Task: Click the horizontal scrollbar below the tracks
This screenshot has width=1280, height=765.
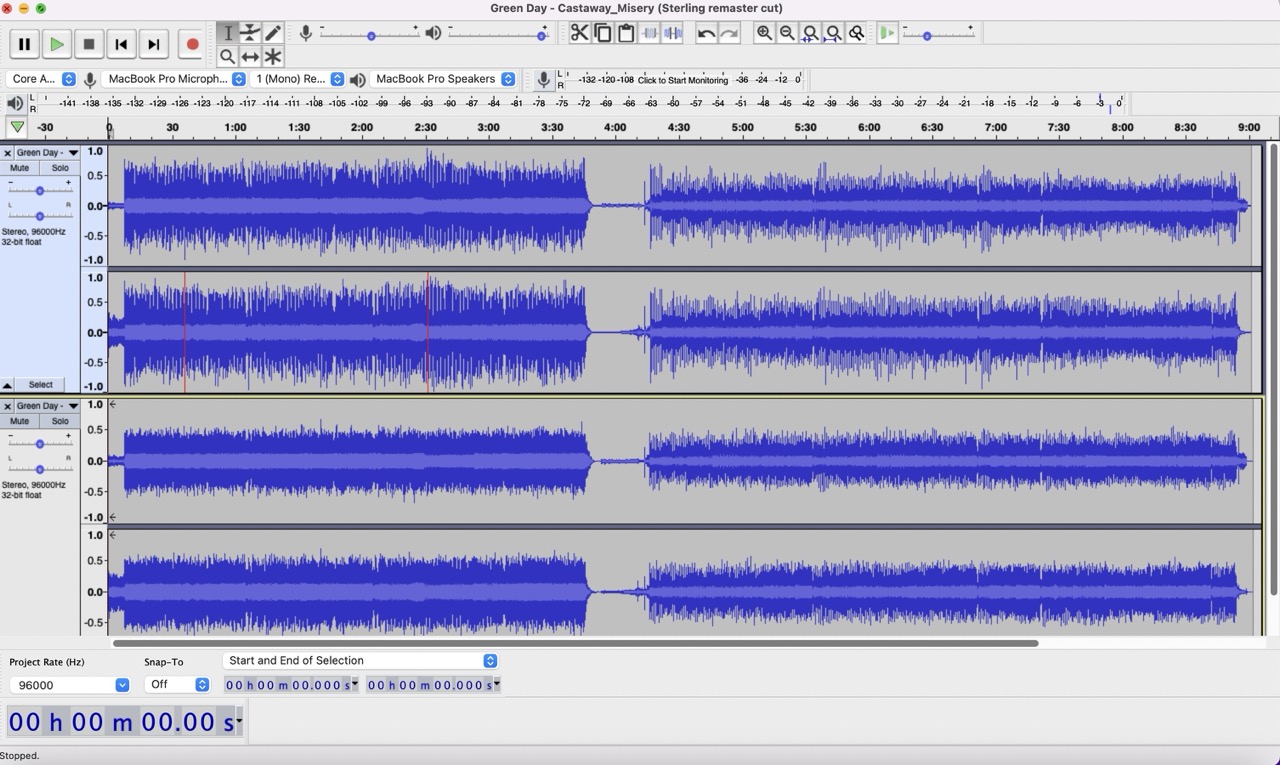Action: pyautogui.click(x=575, y=643)
